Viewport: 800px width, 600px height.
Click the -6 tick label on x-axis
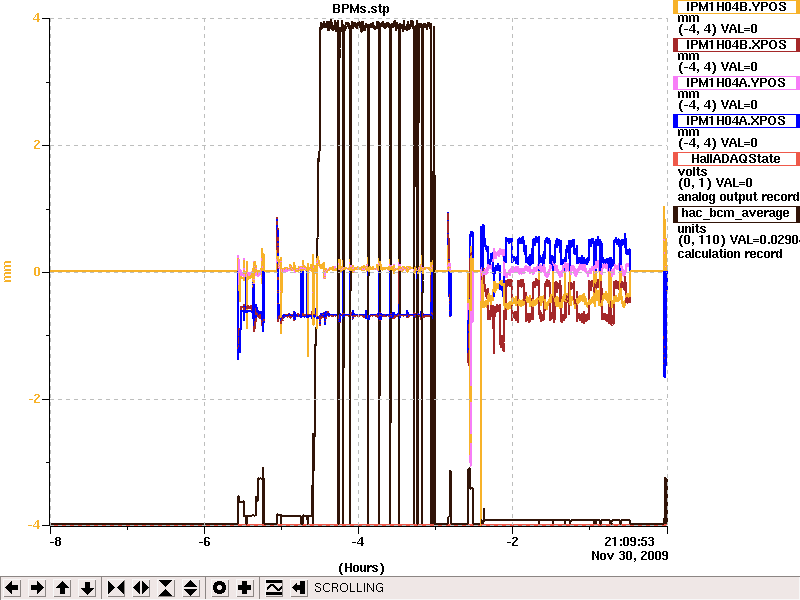[204, 542]
